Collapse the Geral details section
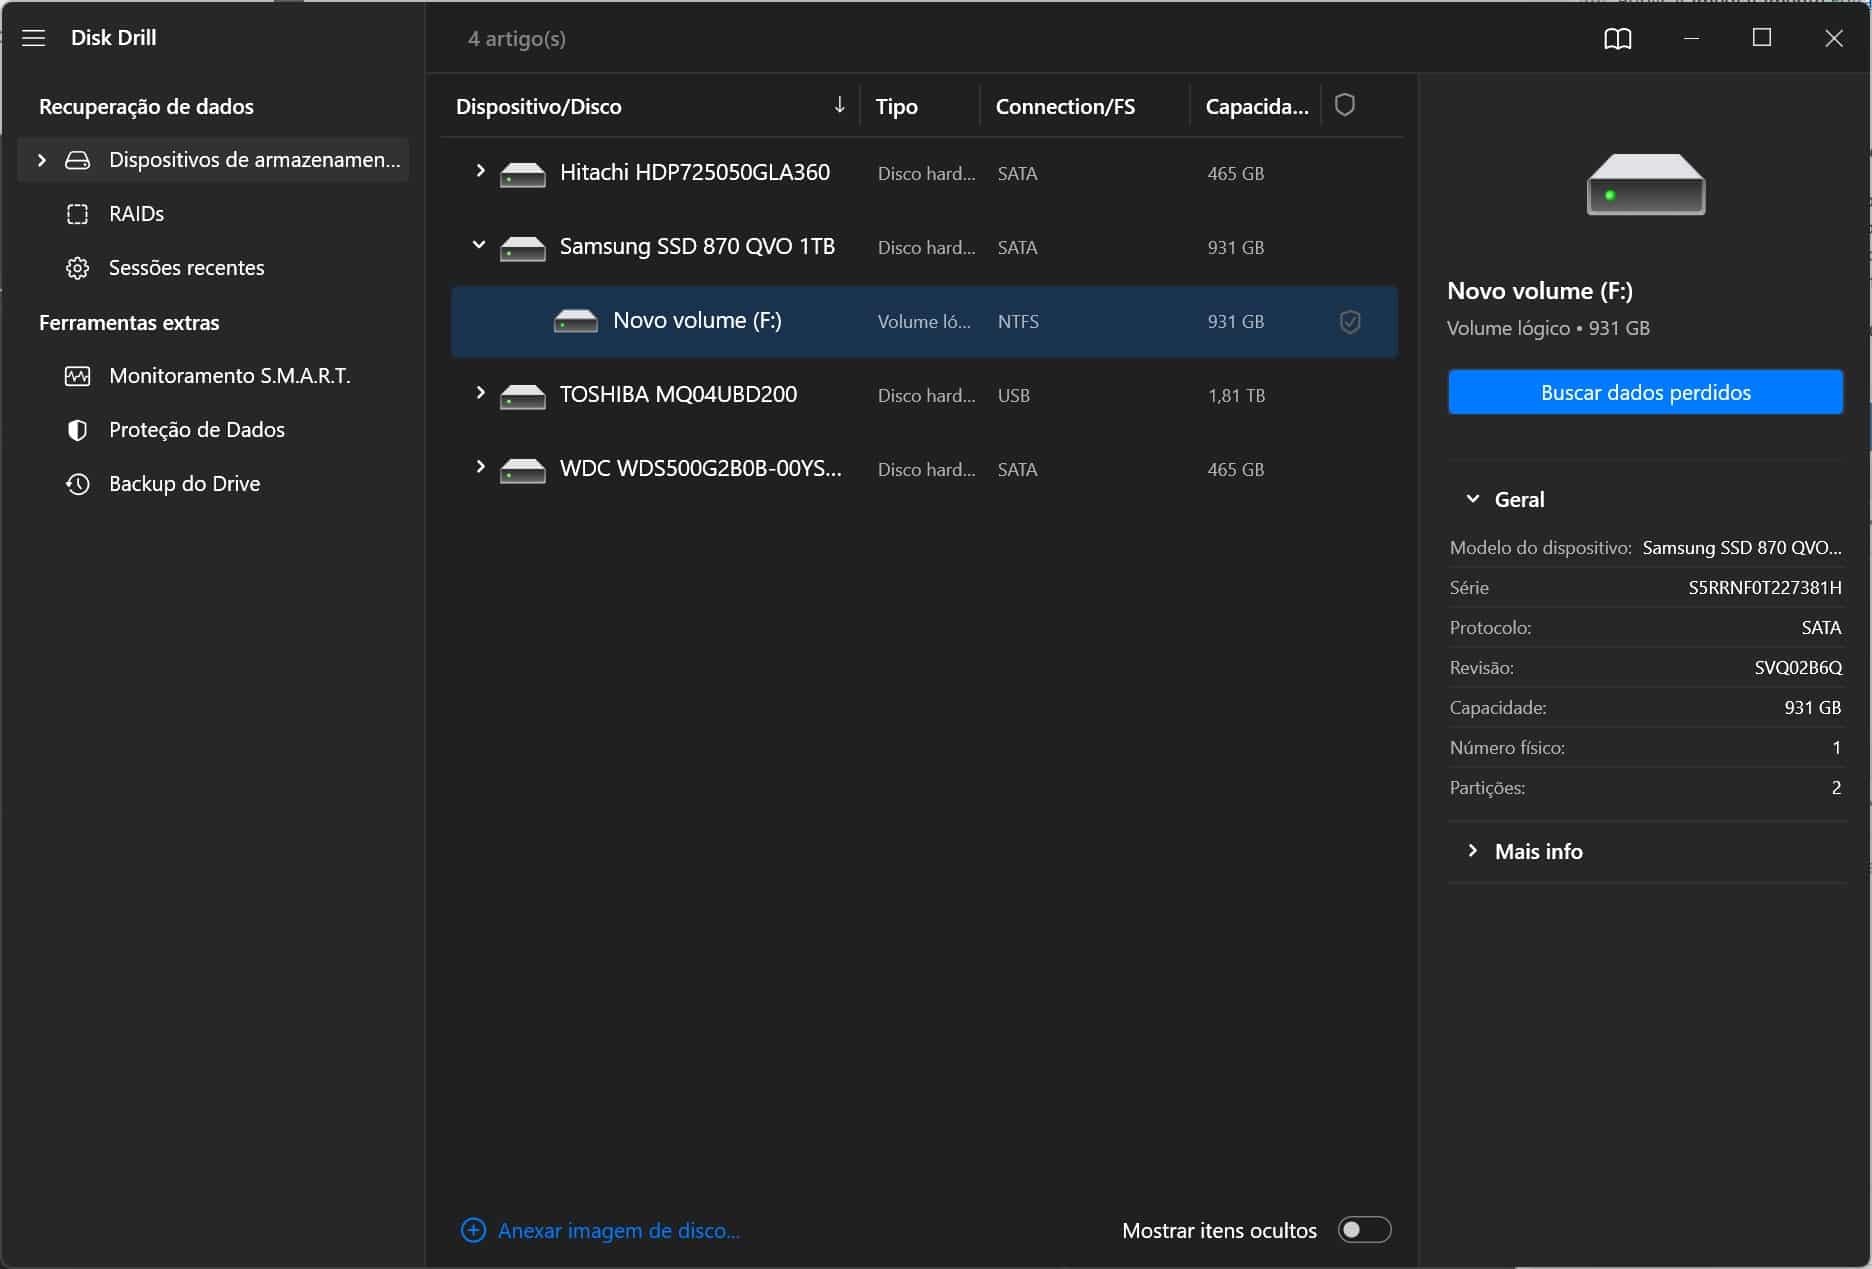This screenshot has height=1269, width=1872. [x=1472, y=499]
